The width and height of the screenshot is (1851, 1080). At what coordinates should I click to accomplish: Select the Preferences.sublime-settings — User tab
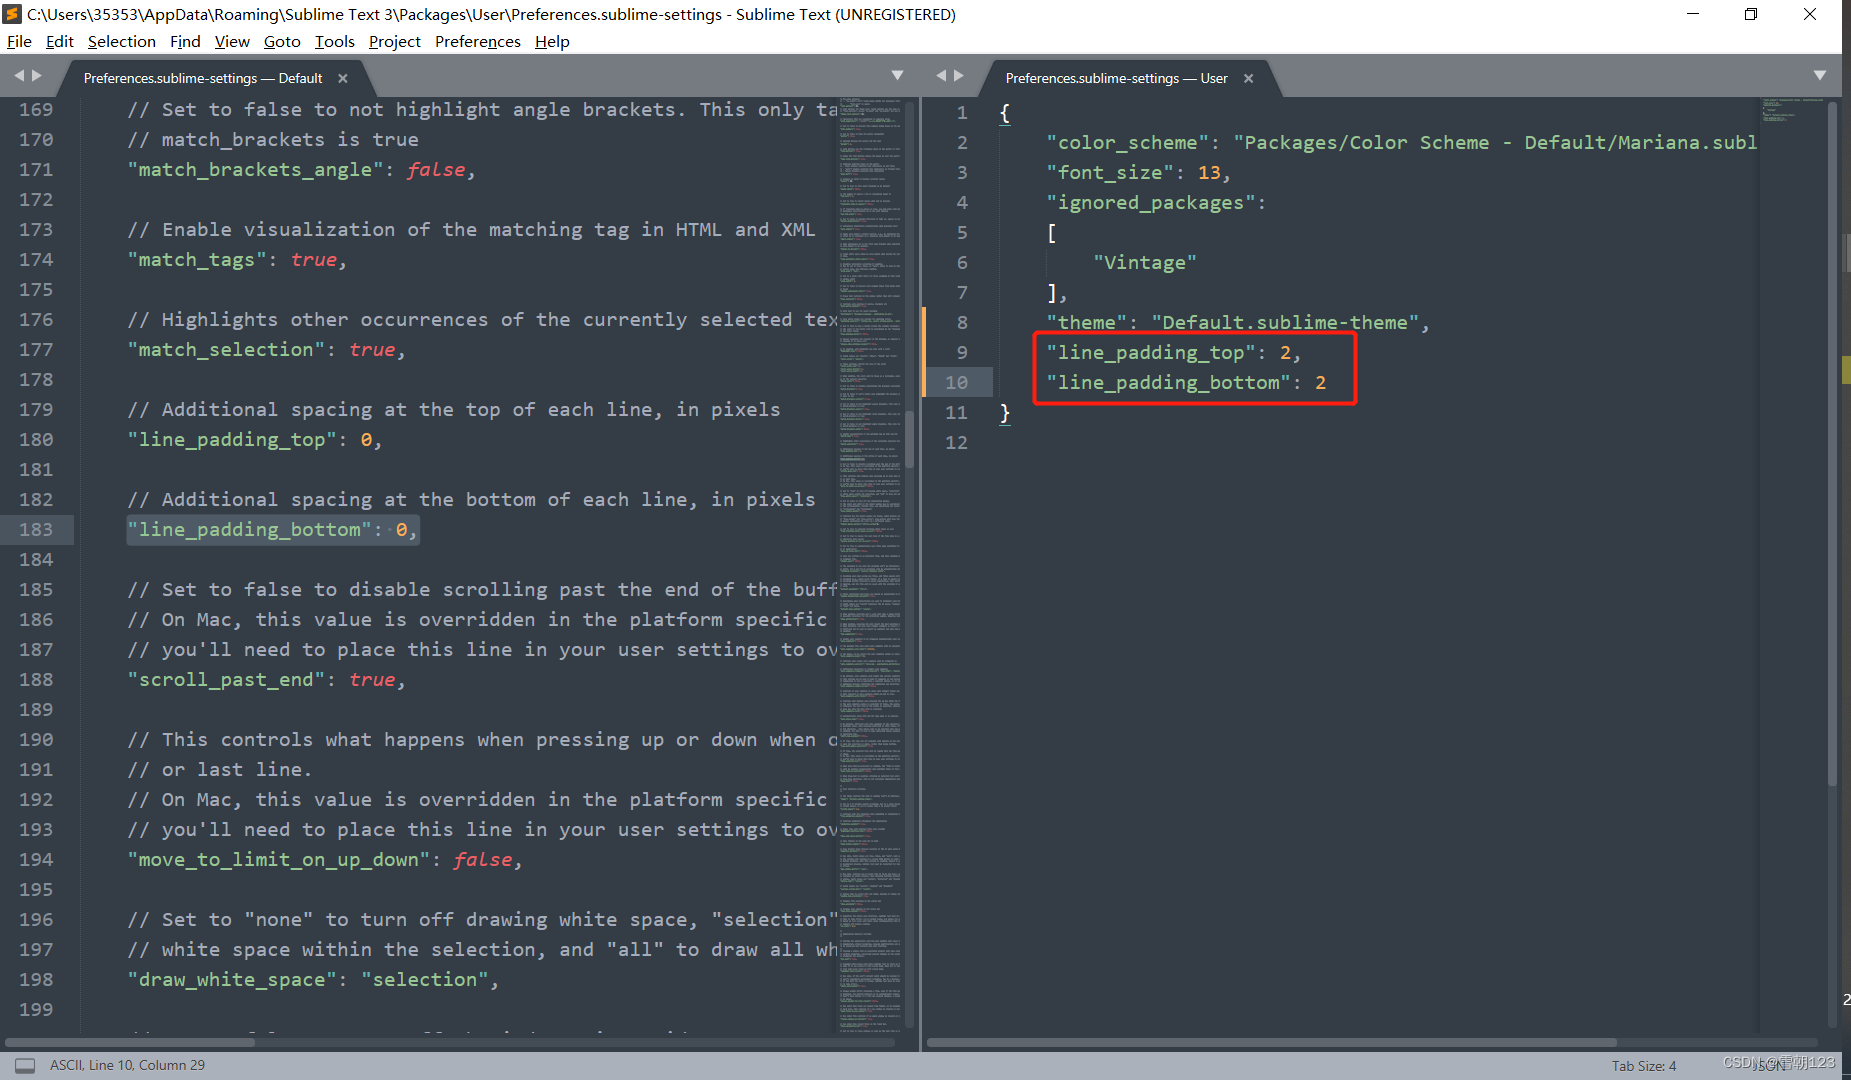click(x=1116, y=78)
